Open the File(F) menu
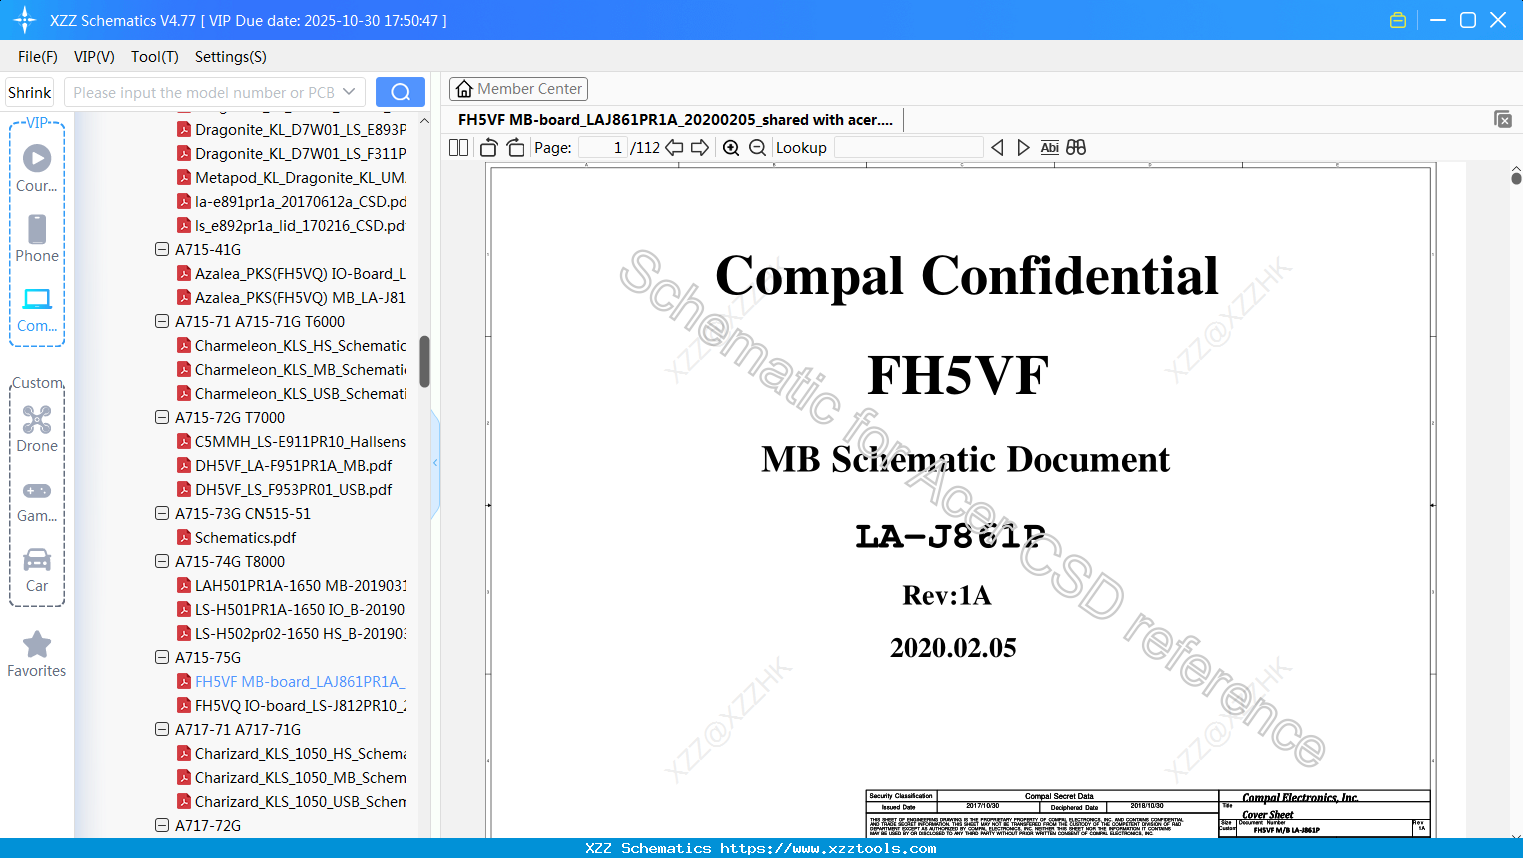This screenshot has height=858, width=1523. [38, 57]
